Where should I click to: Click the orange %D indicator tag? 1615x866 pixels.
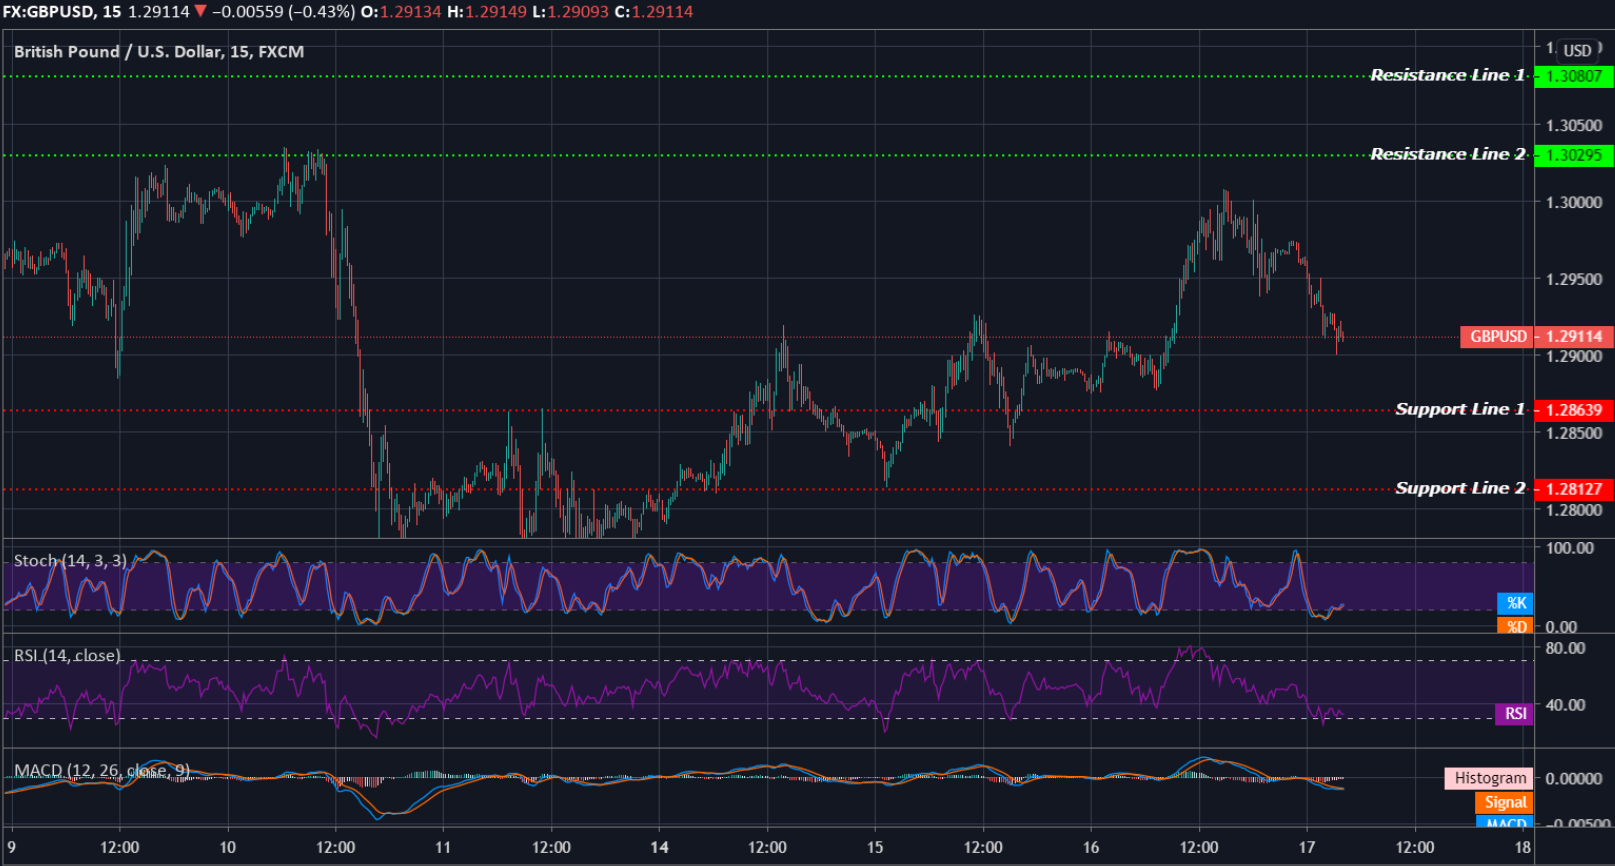[x=1516, y=626]
